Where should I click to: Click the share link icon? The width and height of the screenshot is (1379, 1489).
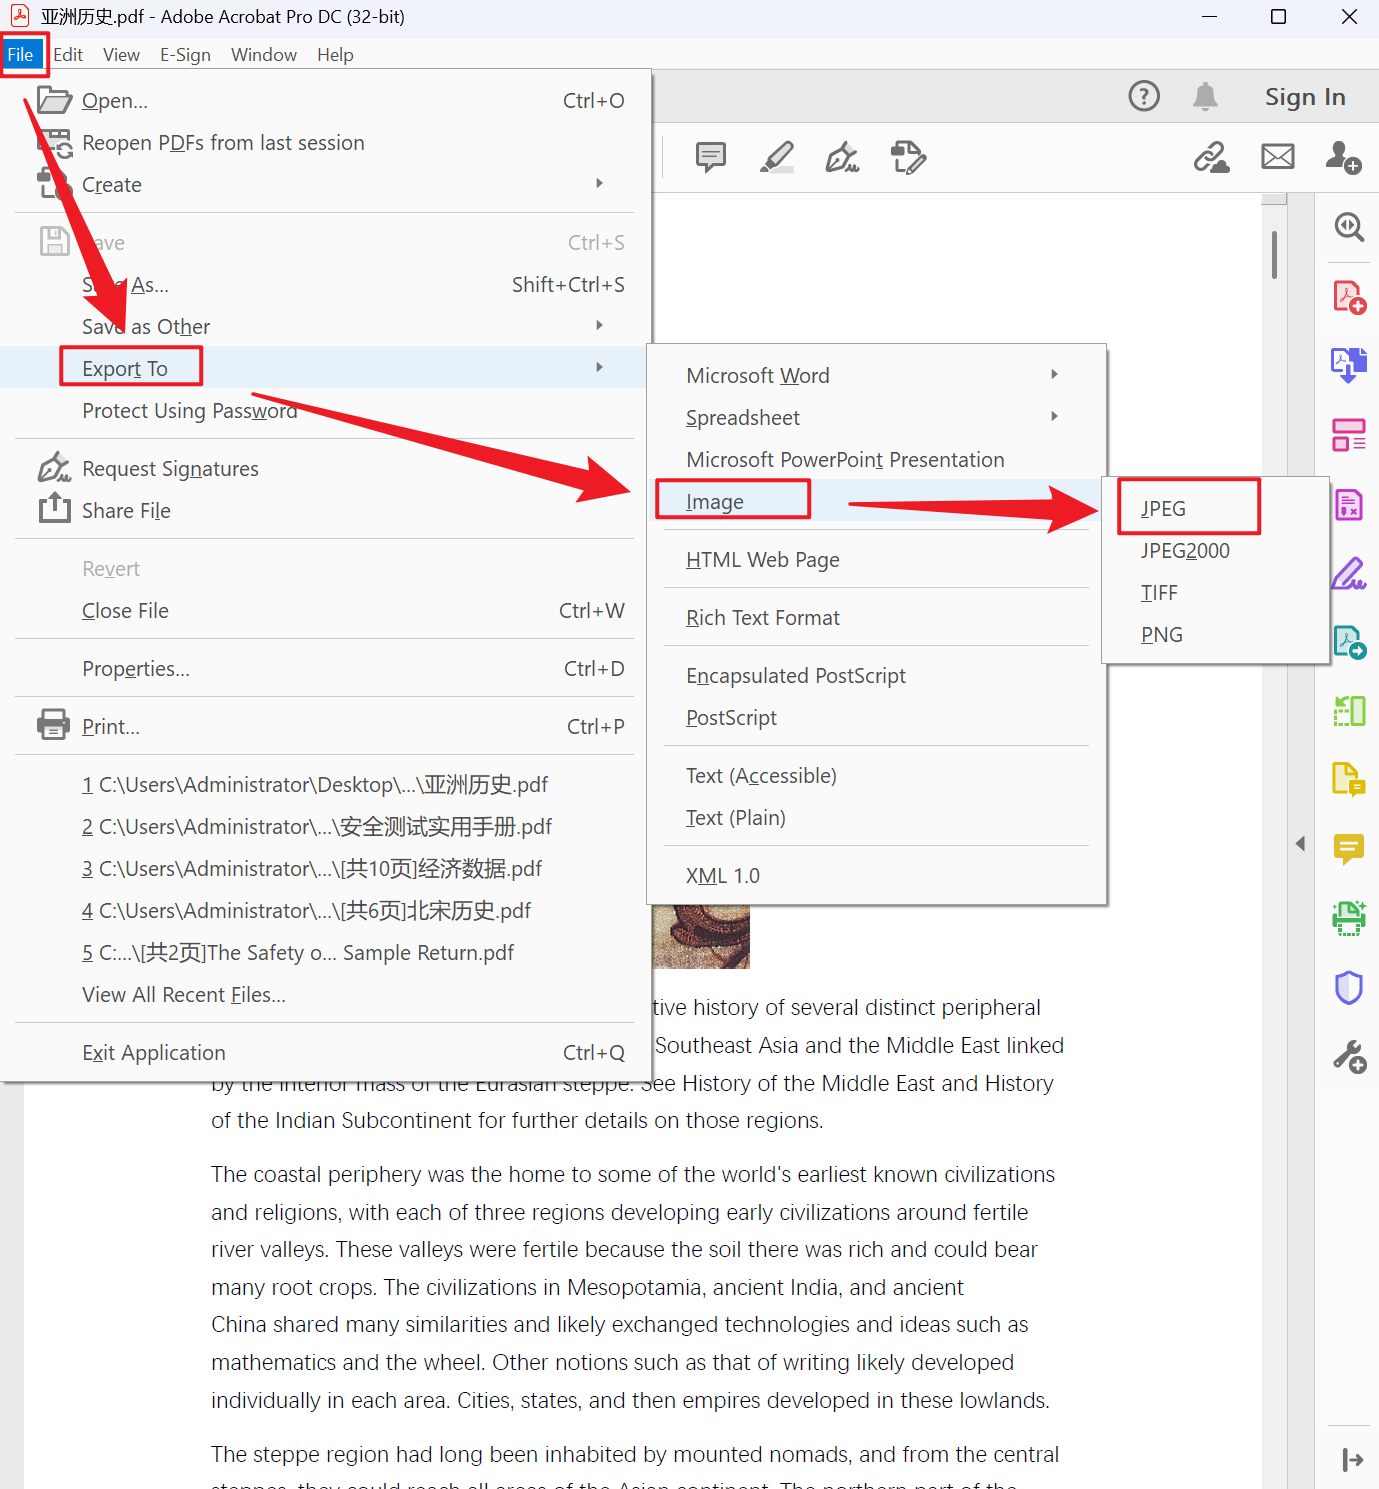coord(1211,157)
